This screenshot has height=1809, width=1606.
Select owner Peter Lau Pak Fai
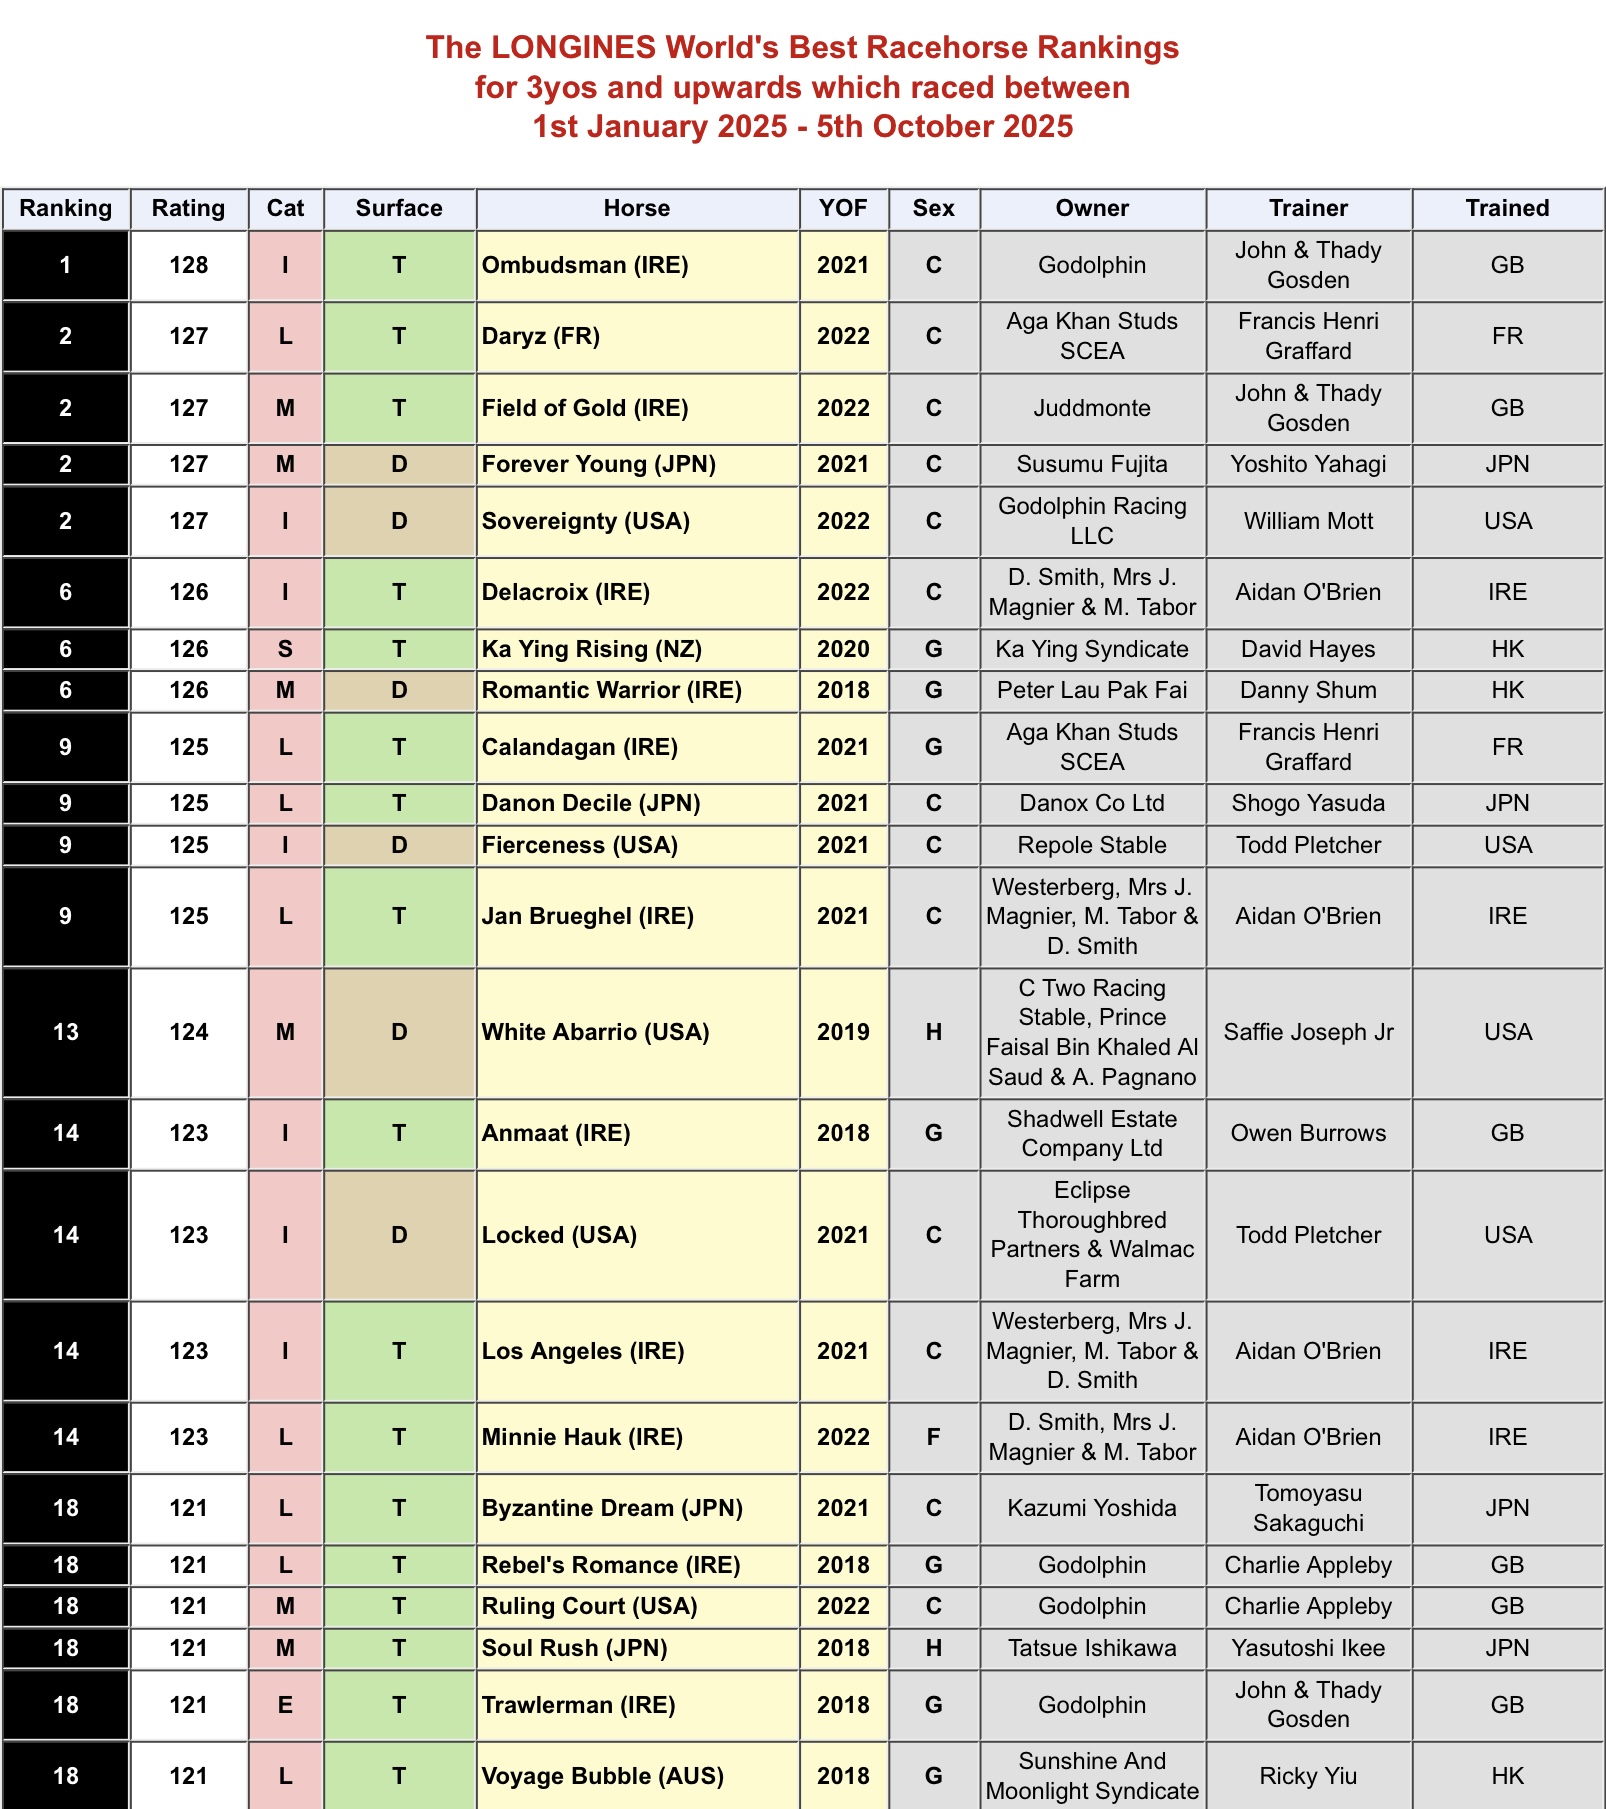pos(1092,690)
